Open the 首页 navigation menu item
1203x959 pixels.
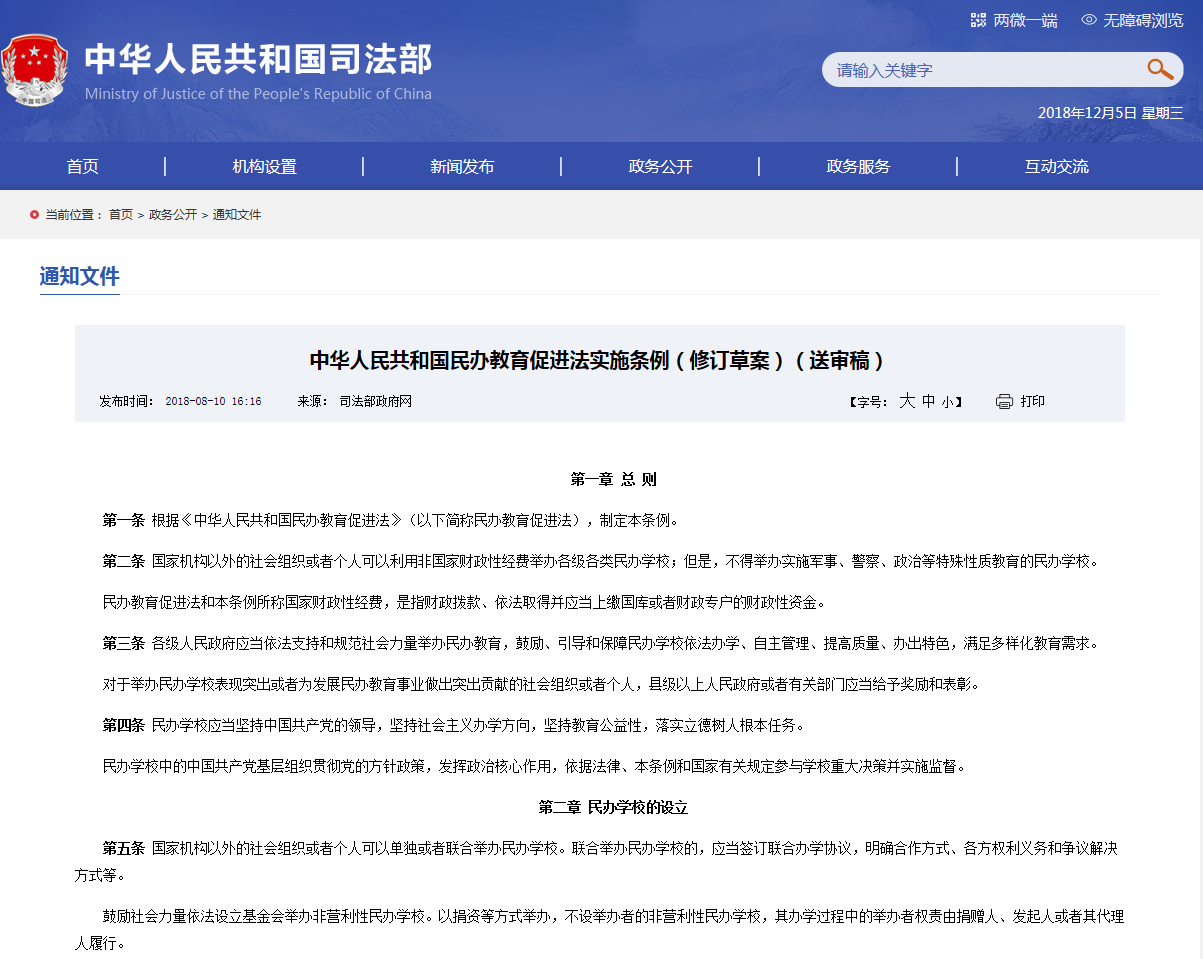83,167
